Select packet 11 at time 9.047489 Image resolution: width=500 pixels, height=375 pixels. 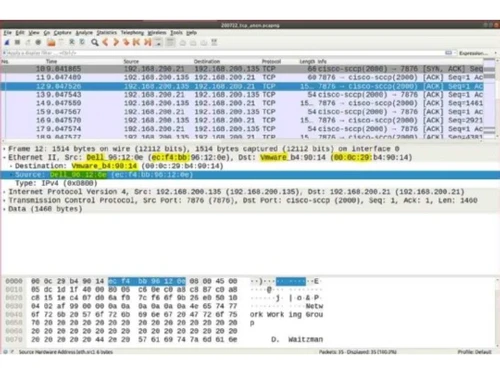[242, 77]
